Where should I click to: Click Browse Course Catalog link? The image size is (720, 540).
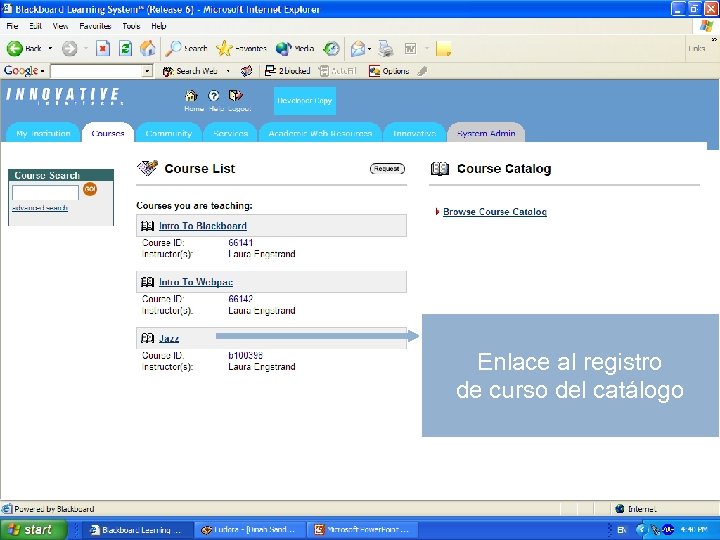[495, 212]
